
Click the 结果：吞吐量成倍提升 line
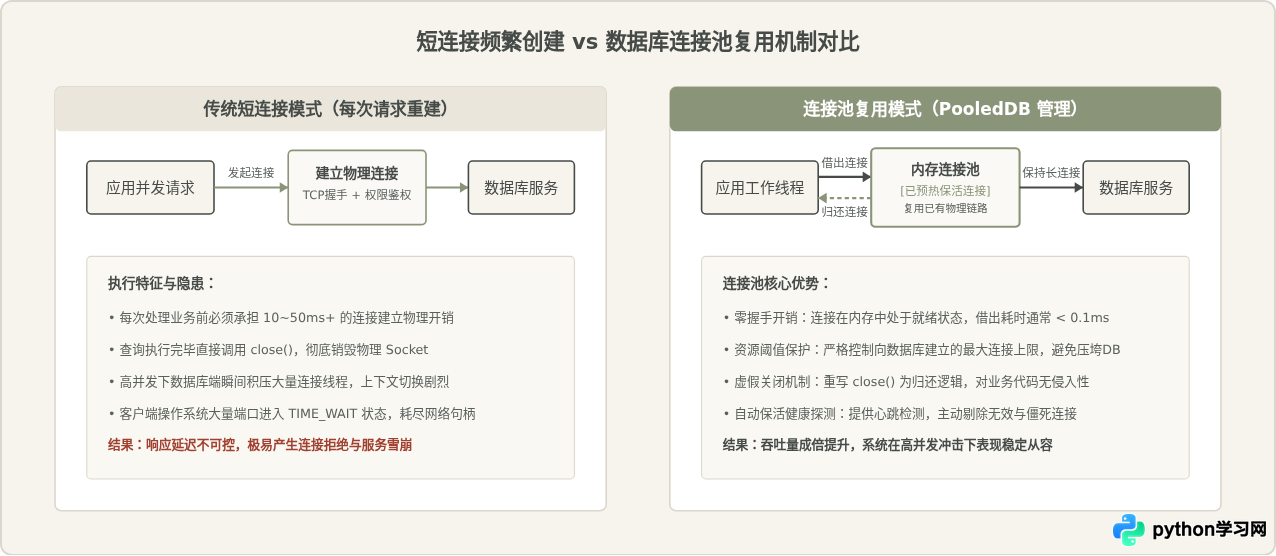888,444
